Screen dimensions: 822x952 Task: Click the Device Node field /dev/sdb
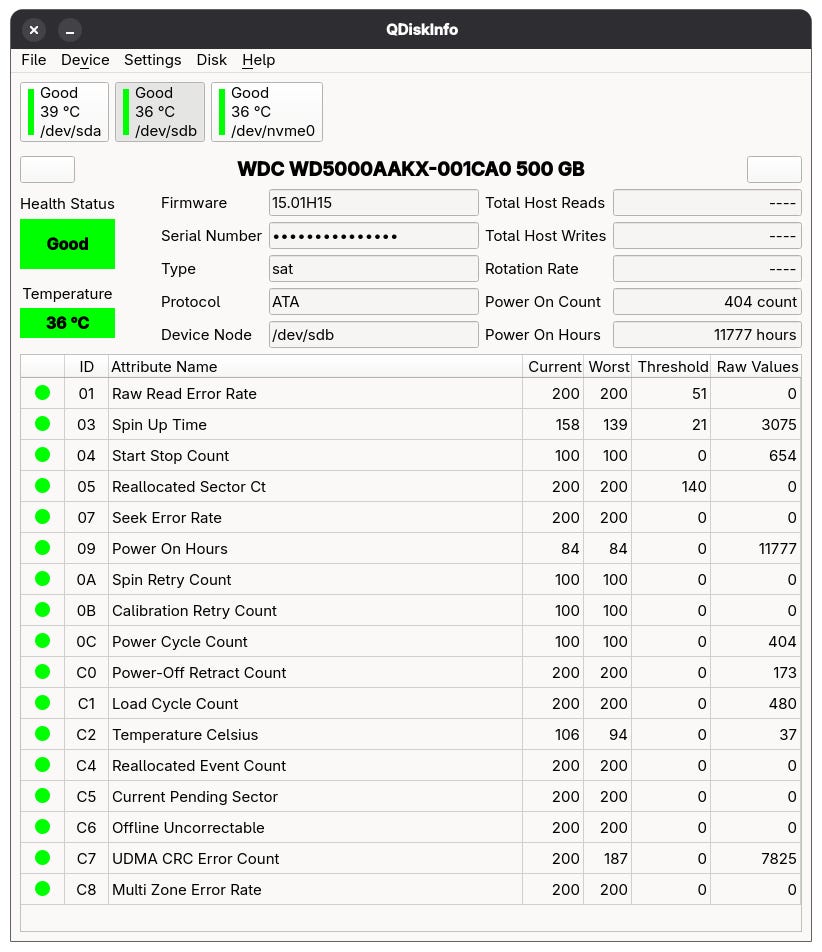point(373,335)
